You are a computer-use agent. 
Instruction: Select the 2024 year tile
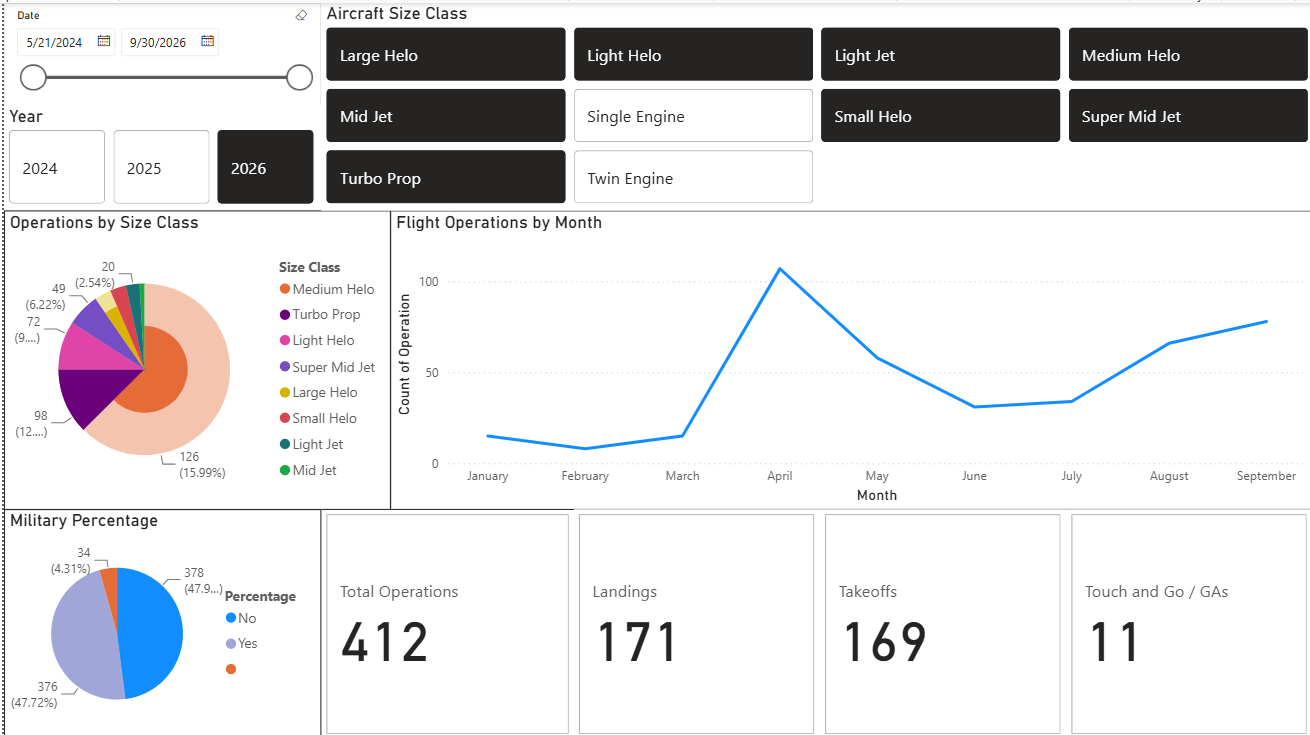coord(57,167)
